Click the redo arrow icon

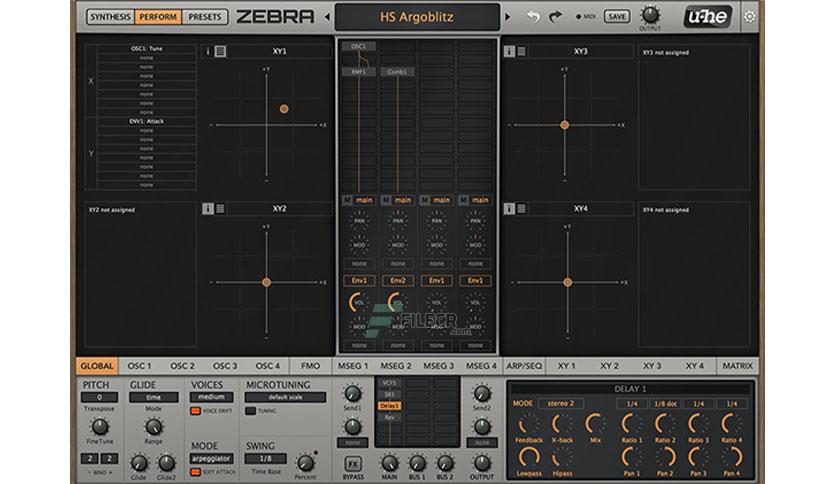(556, 17)
